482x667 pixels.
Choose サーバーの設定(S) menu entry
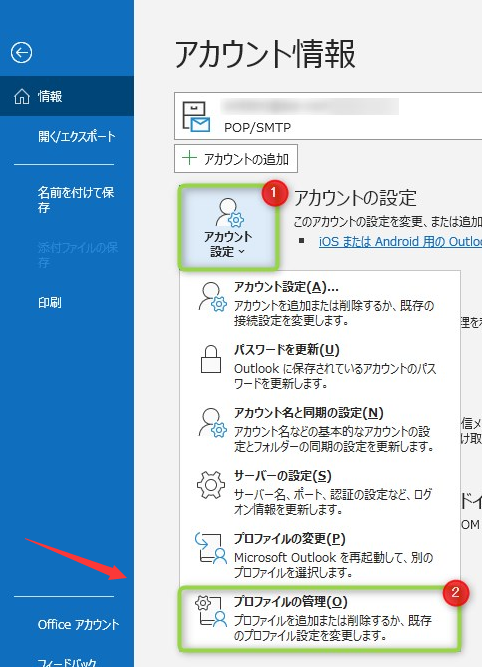[x=320, y=492]
